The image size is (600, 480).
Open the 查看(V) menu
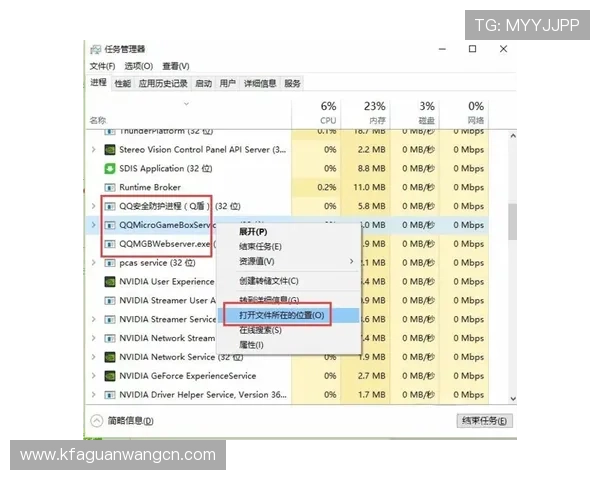pos(176,66)
